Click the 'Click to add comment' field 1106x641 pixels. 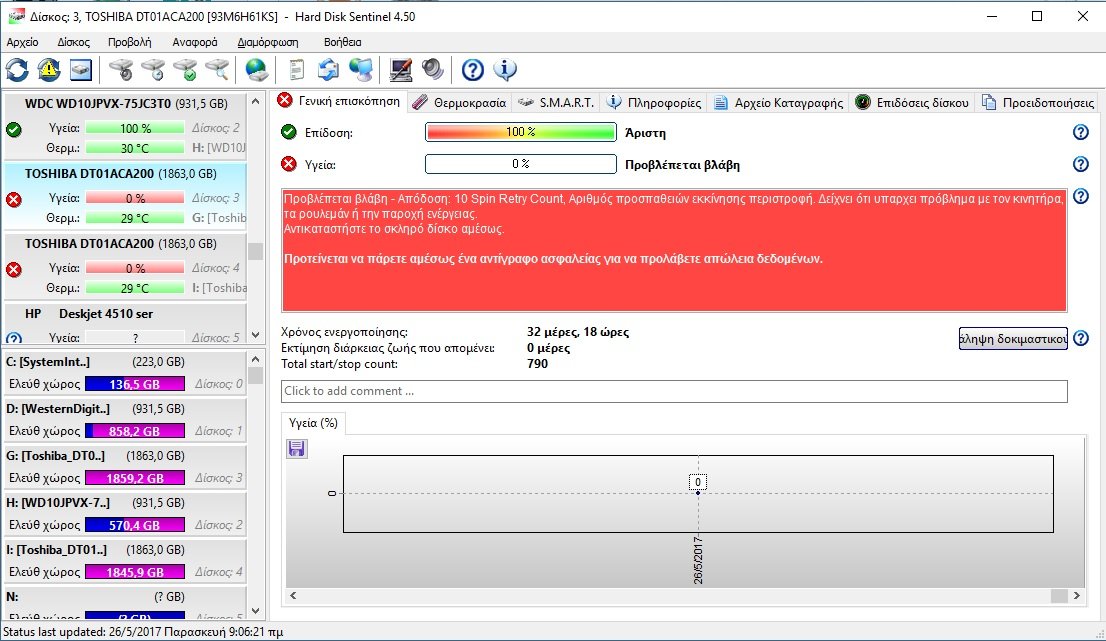point(674,391)
